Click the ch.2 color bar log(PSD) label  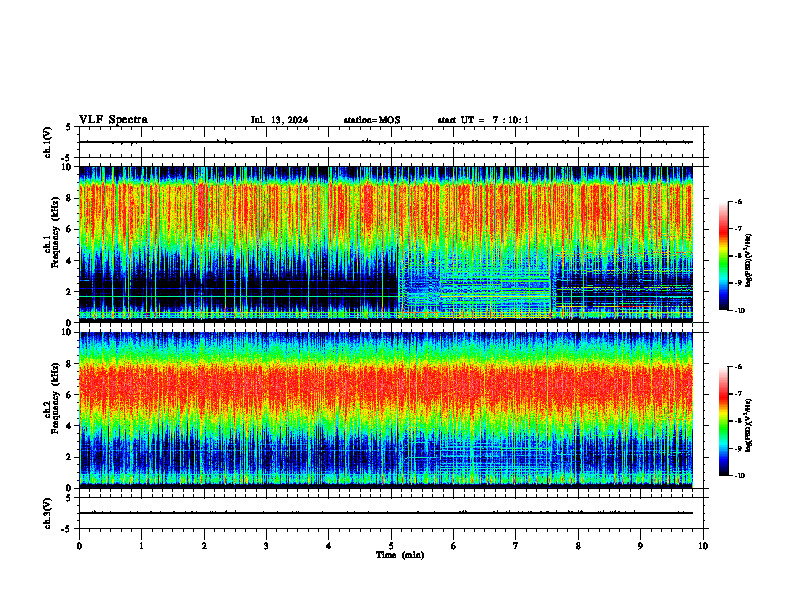(x=749, y=425)
